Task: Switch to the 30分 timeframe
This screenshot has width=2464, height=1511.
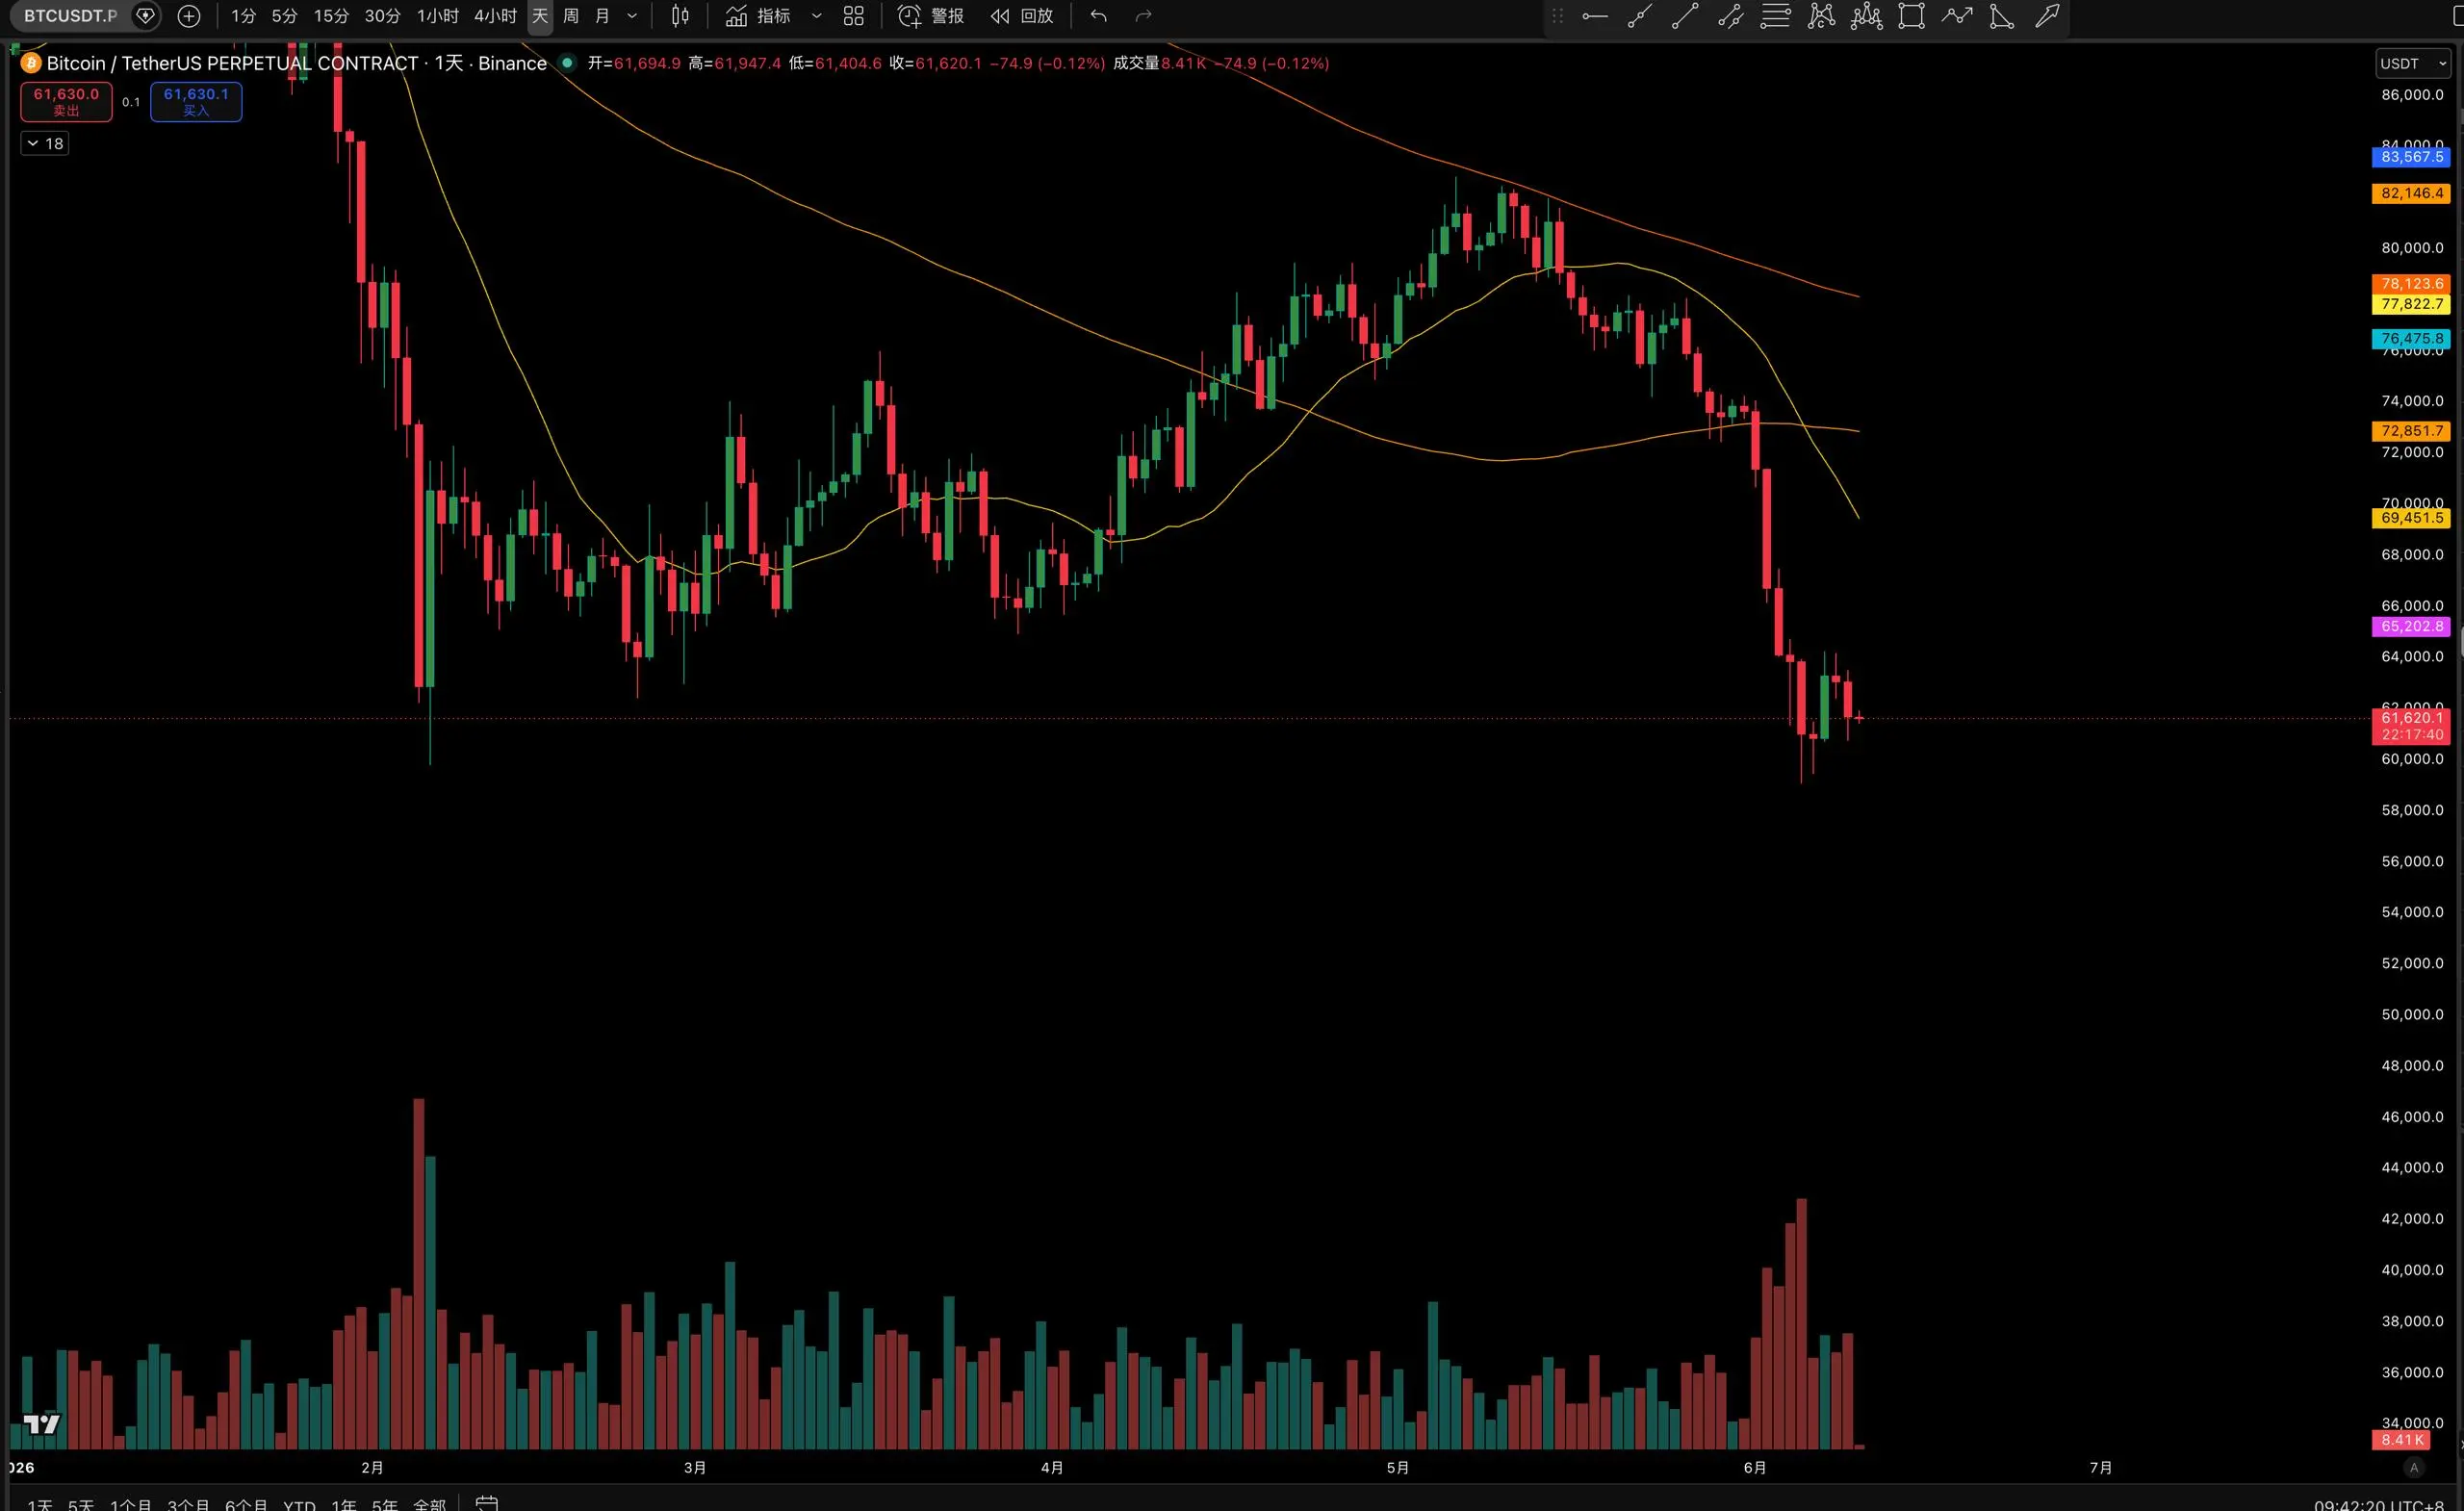Action: [x=382, y=16]
